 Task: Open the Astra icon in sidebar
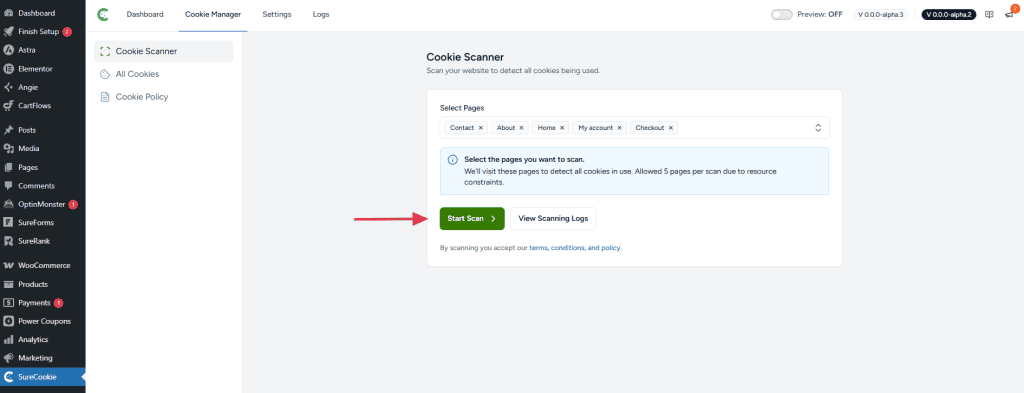8,50
